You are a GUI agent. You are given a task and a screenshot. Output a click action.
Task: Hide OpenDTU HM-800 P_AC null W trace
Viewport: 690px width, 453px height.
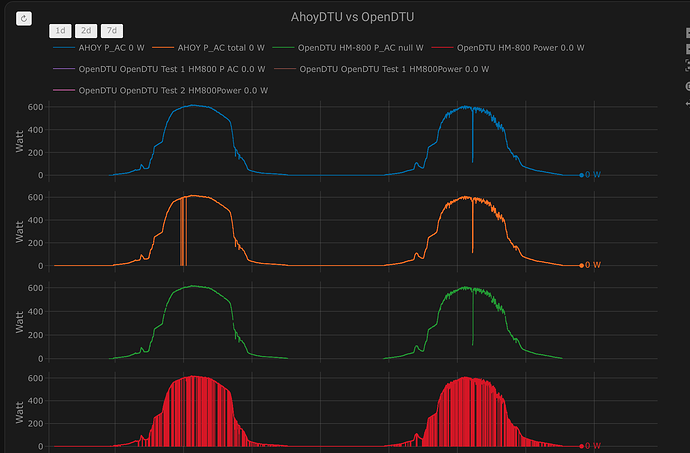click(348, 48)
